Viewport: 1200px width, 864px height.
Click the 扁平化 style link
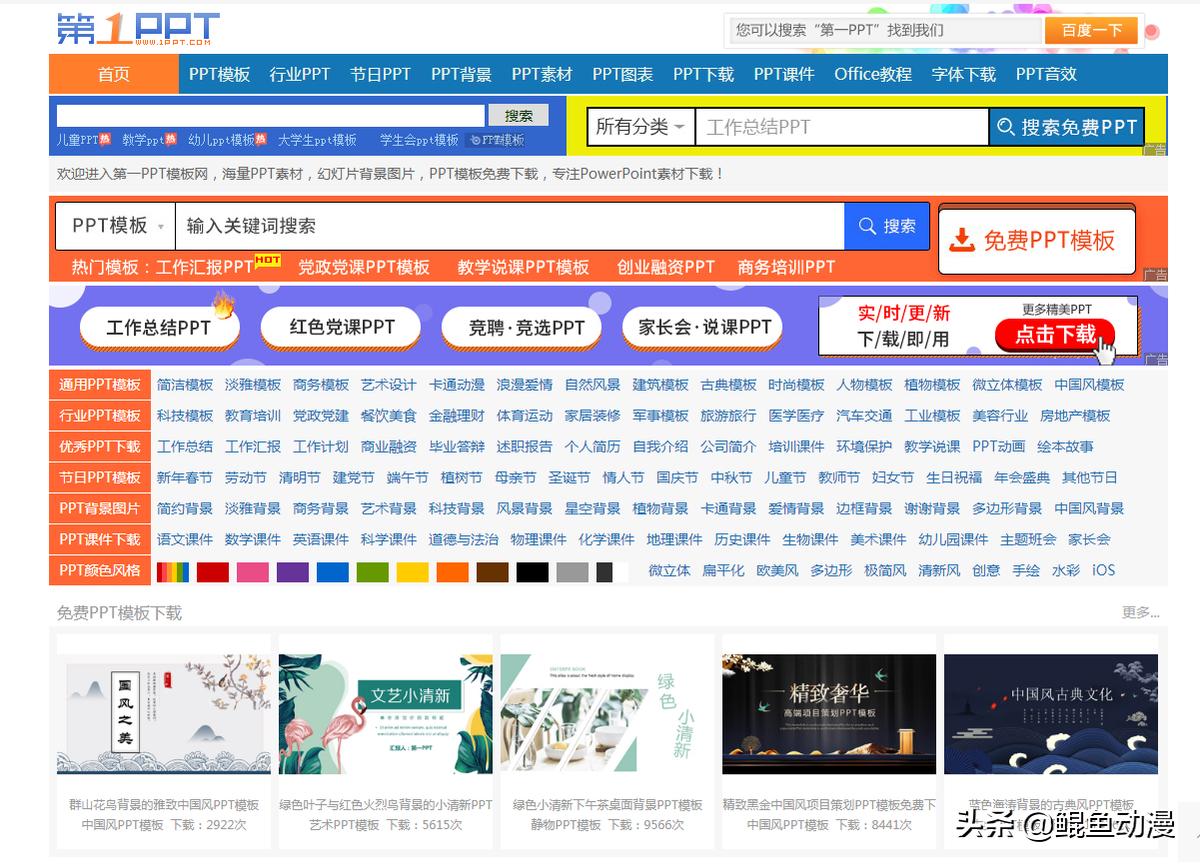(723, 571)
